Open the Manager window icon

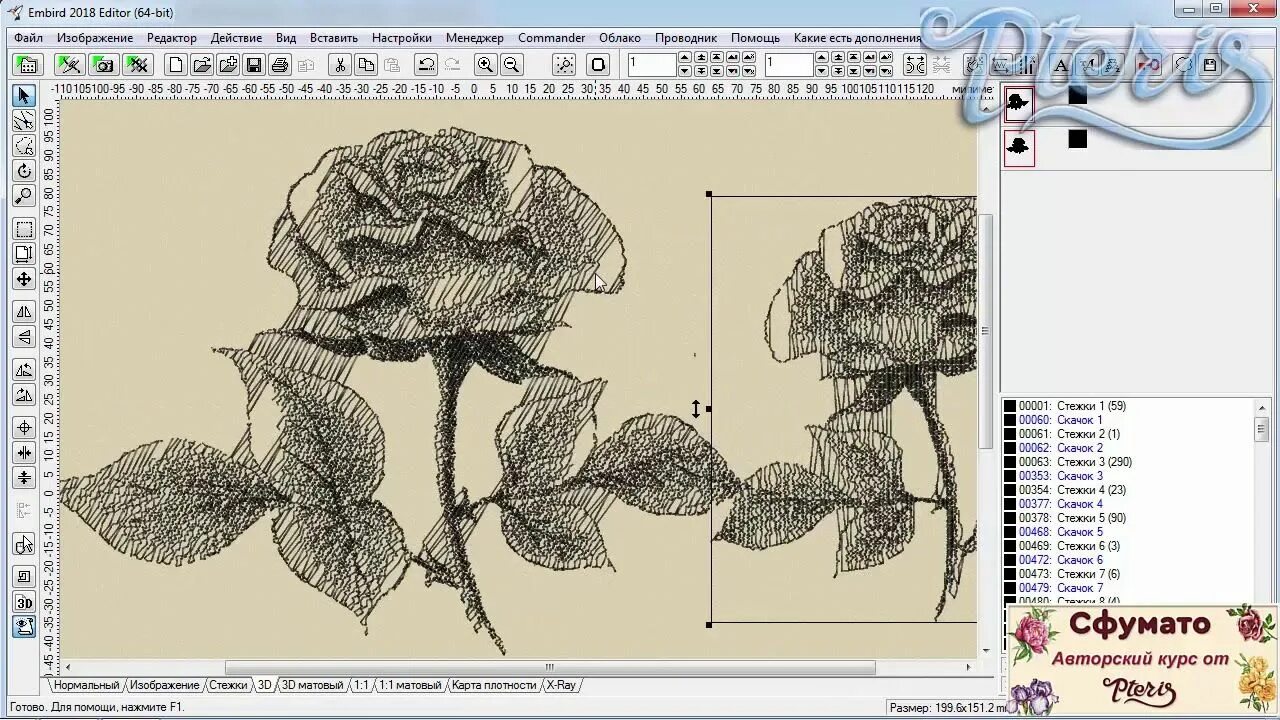26,65
